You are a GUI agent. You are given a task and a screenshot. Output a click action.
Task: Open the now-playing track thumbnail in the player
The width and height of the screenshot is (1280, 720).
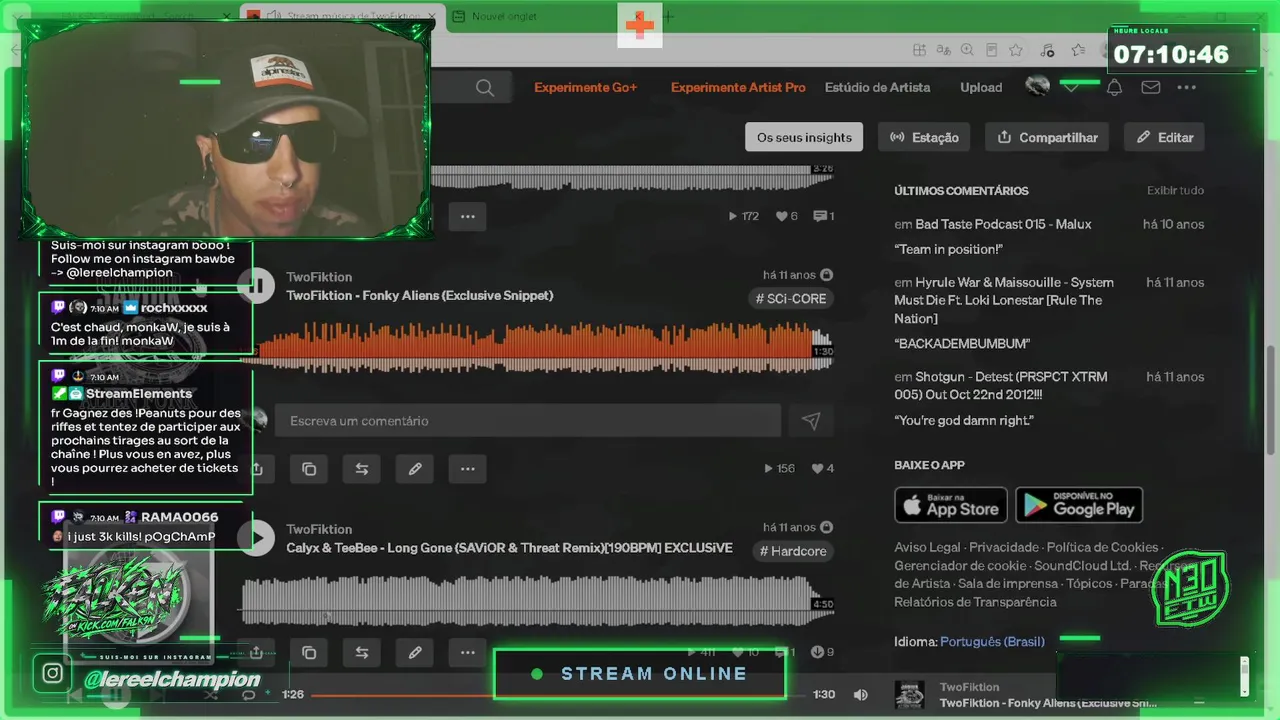[909, 695]
